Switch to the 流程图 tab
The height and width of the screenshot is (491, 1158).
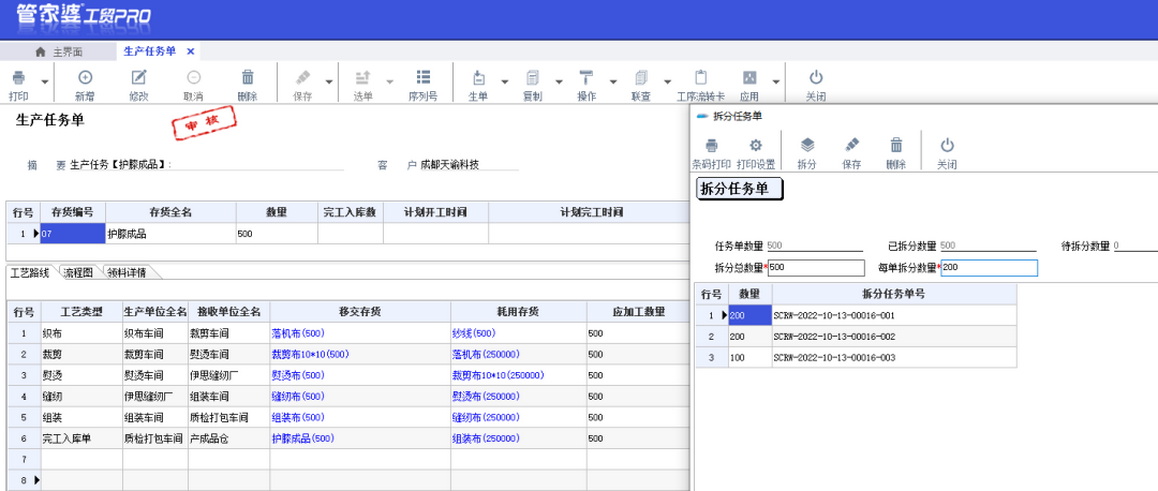click(78, 272)
